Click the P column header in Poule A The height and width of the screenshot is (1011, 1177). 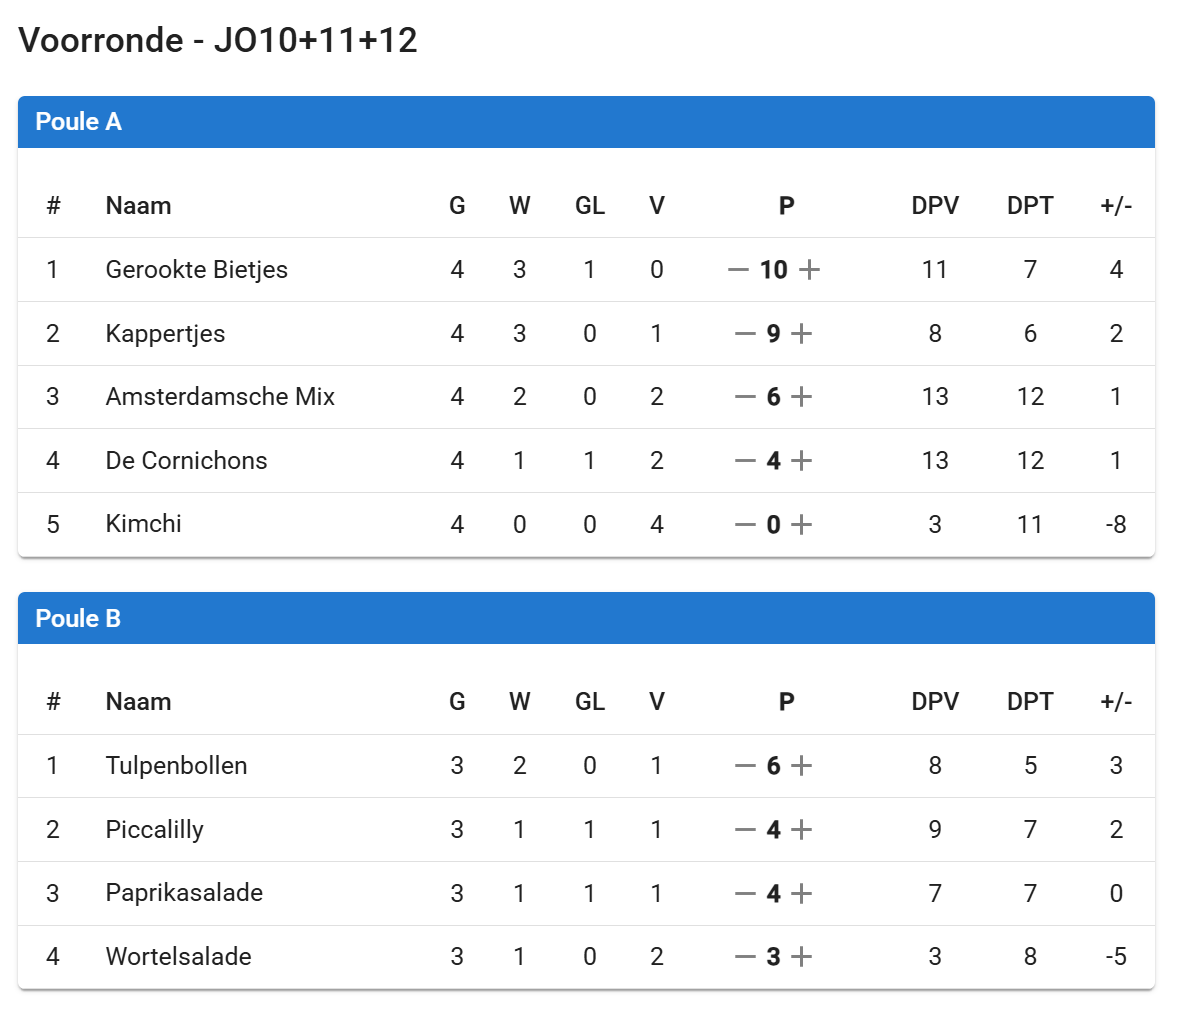point(787,206)
